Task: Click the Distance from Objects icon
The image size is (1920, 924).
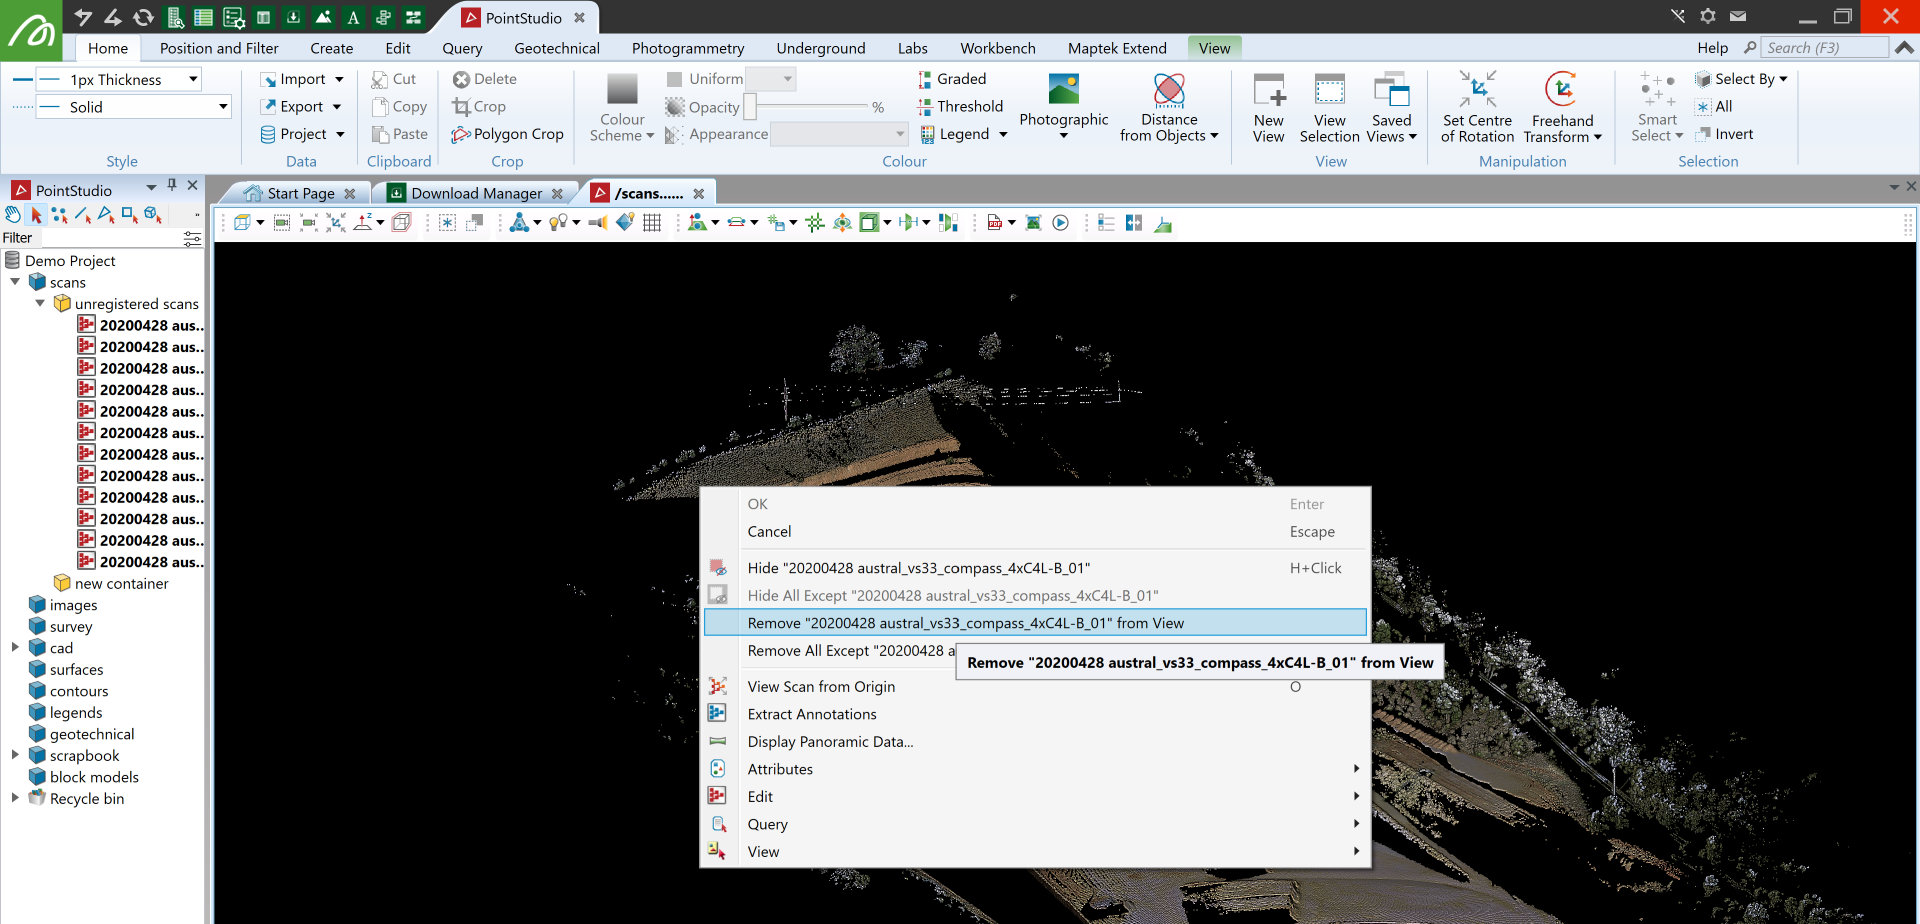Action: pyautogui.click(x=1168, y=91)
